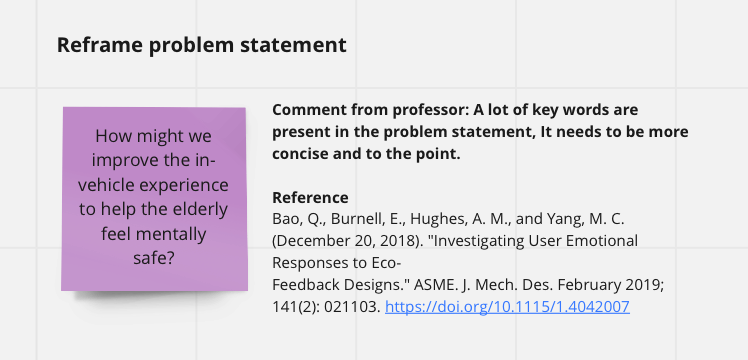Viewport: 748px width, 360px height.
Task: Select the 'Reframe problem statement' heading
Action: coord(202,45)
